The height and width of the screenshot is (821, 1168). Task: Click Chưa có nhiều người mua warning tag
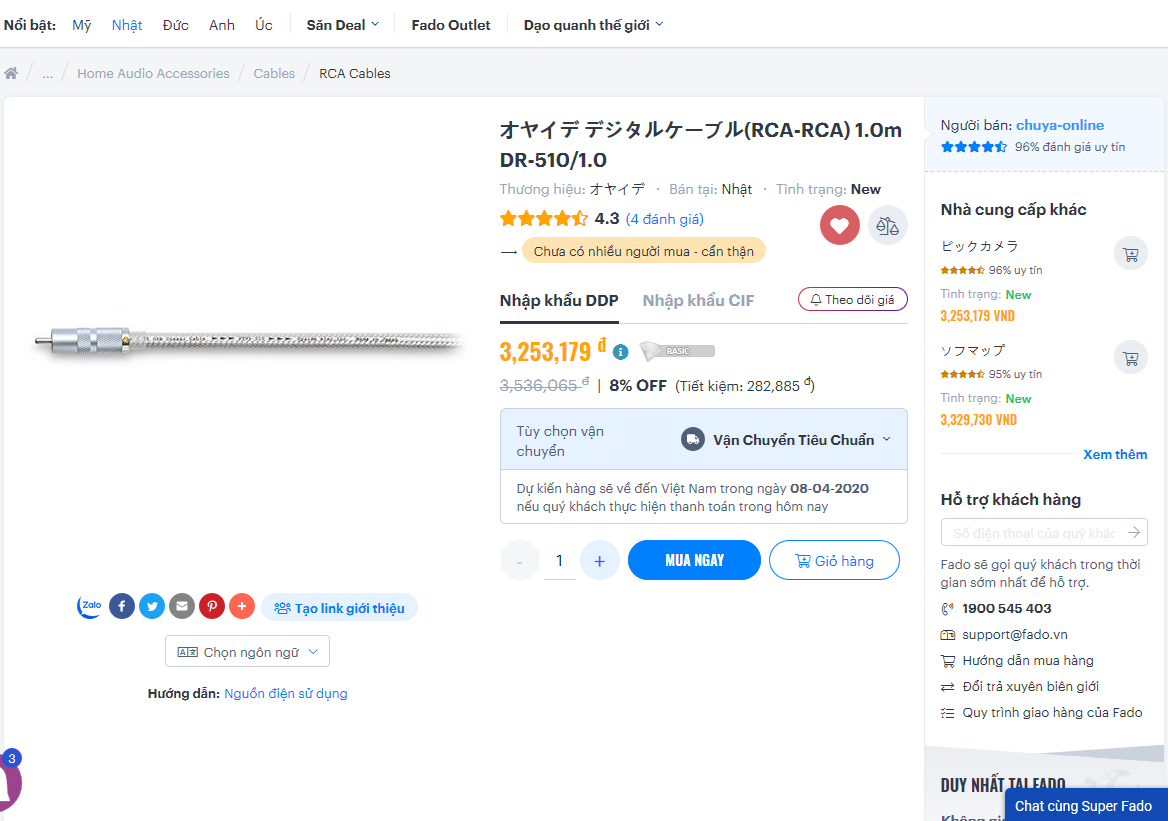point(644,251)
